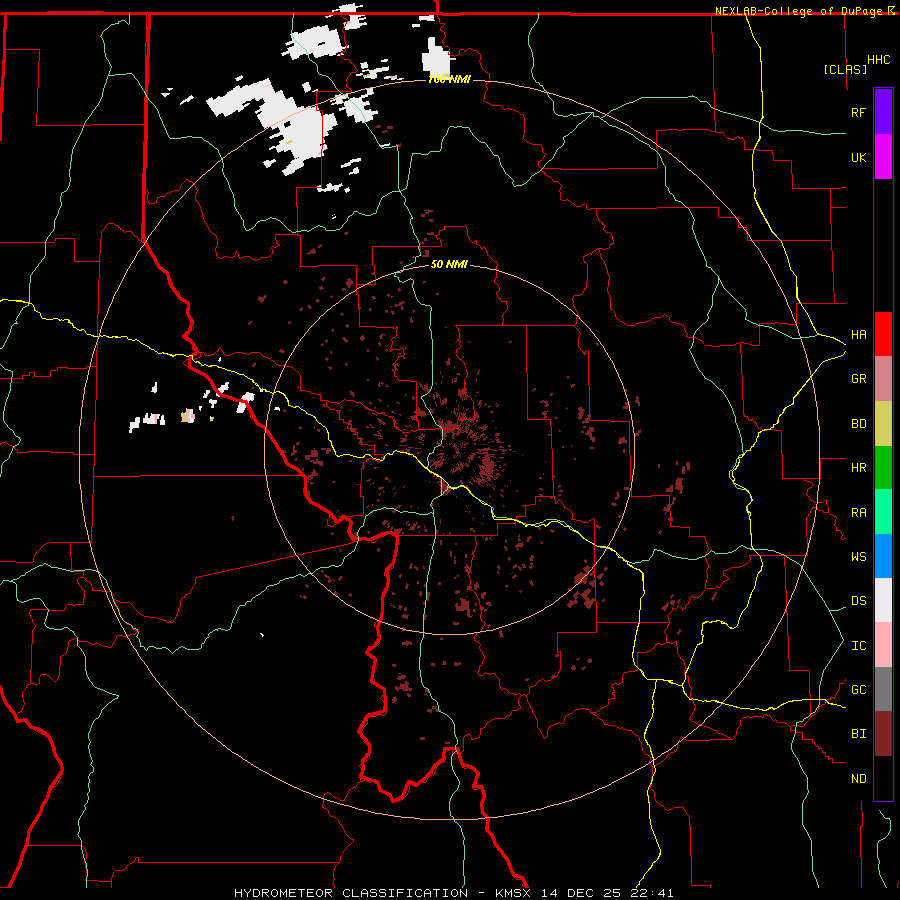Click the GC legend label
The image size is (900, 900).
tap(858, 690)
